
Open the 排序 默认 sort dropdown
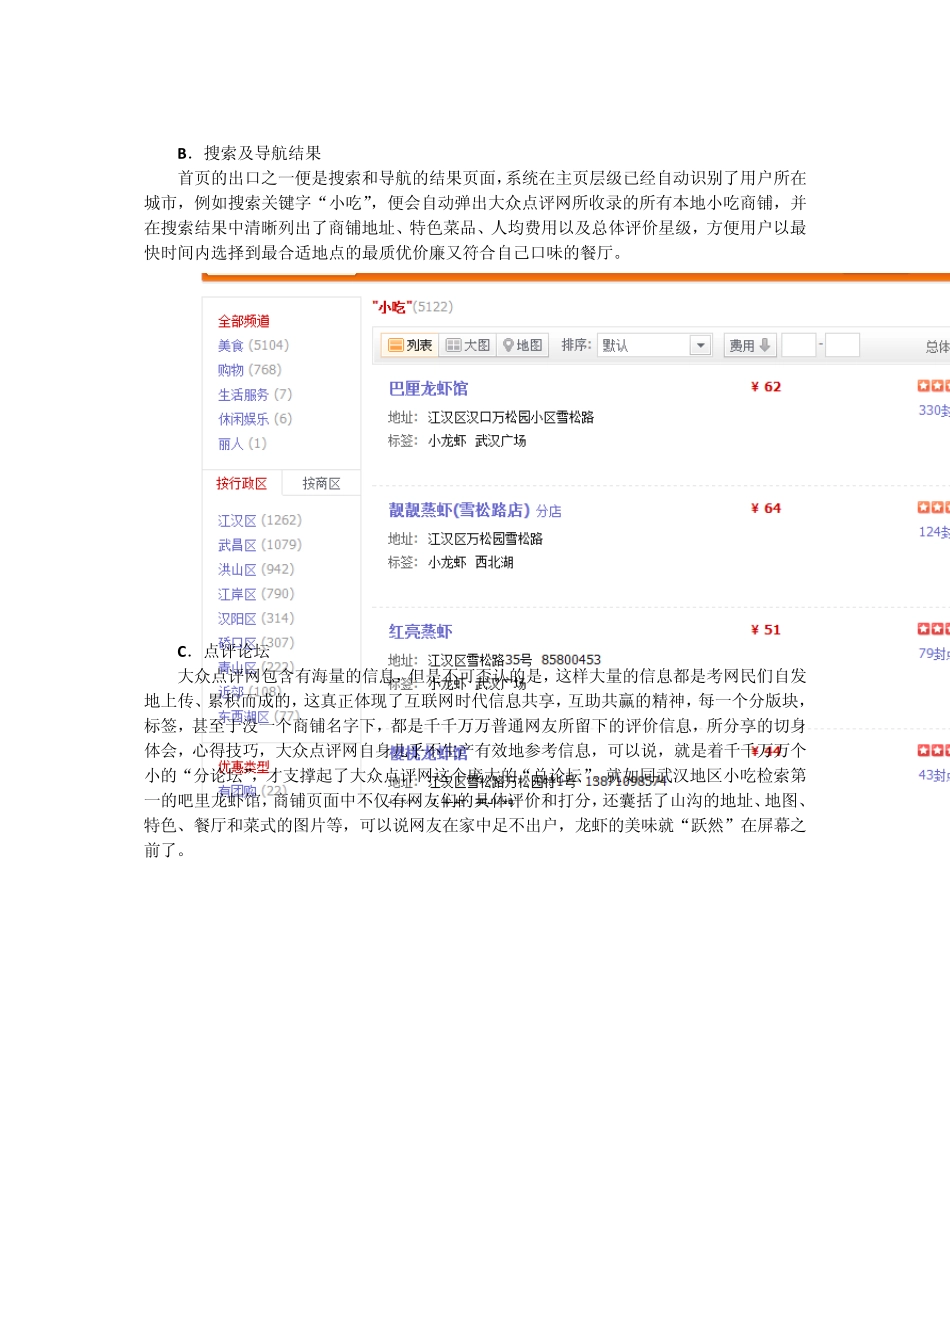654,345
